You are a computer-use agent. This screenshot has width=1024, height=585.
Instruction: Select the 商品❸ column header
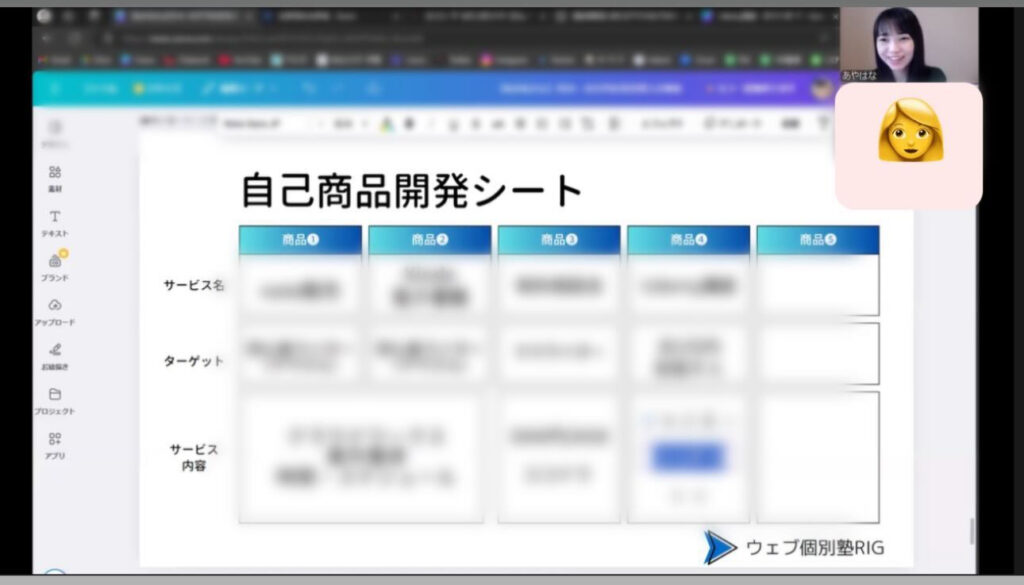click(x=559, y=240)
